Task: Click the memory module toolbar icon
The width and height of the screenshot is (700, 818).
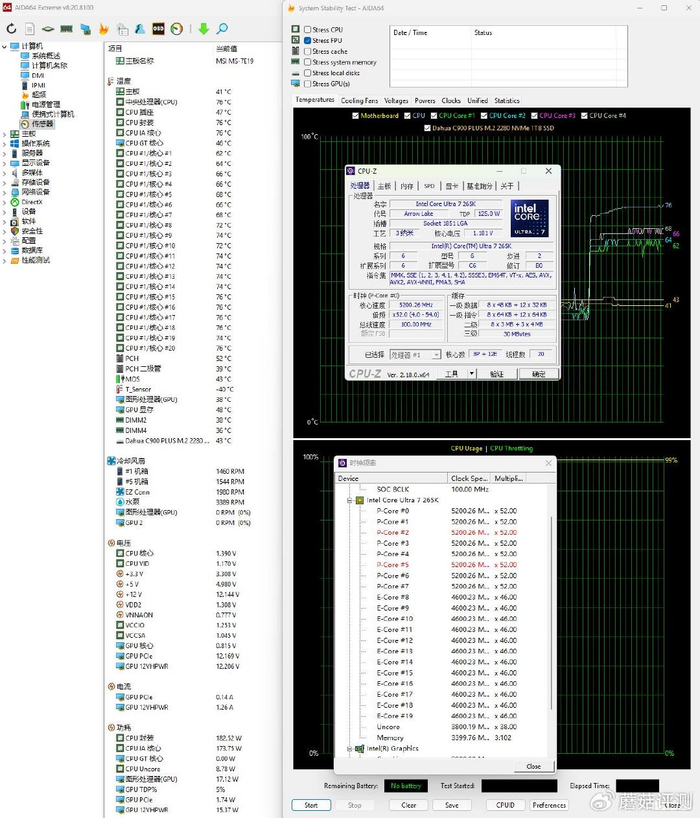Action: tap(66, 29)
